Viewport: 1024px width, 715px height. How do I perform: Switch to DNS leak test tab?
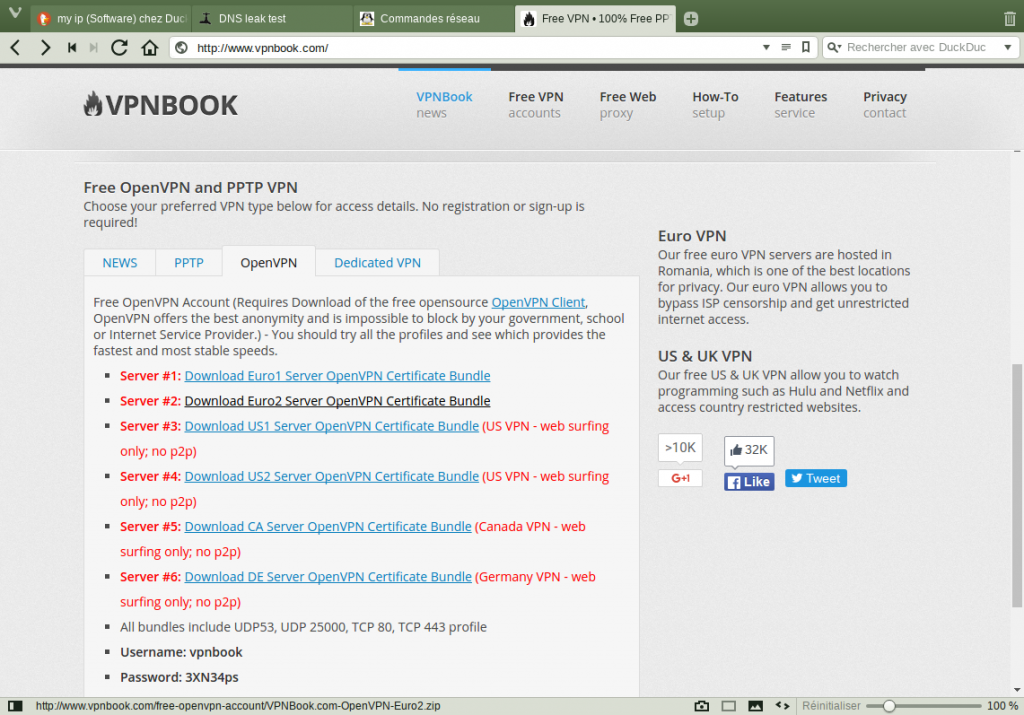click(x=273, y=19)
